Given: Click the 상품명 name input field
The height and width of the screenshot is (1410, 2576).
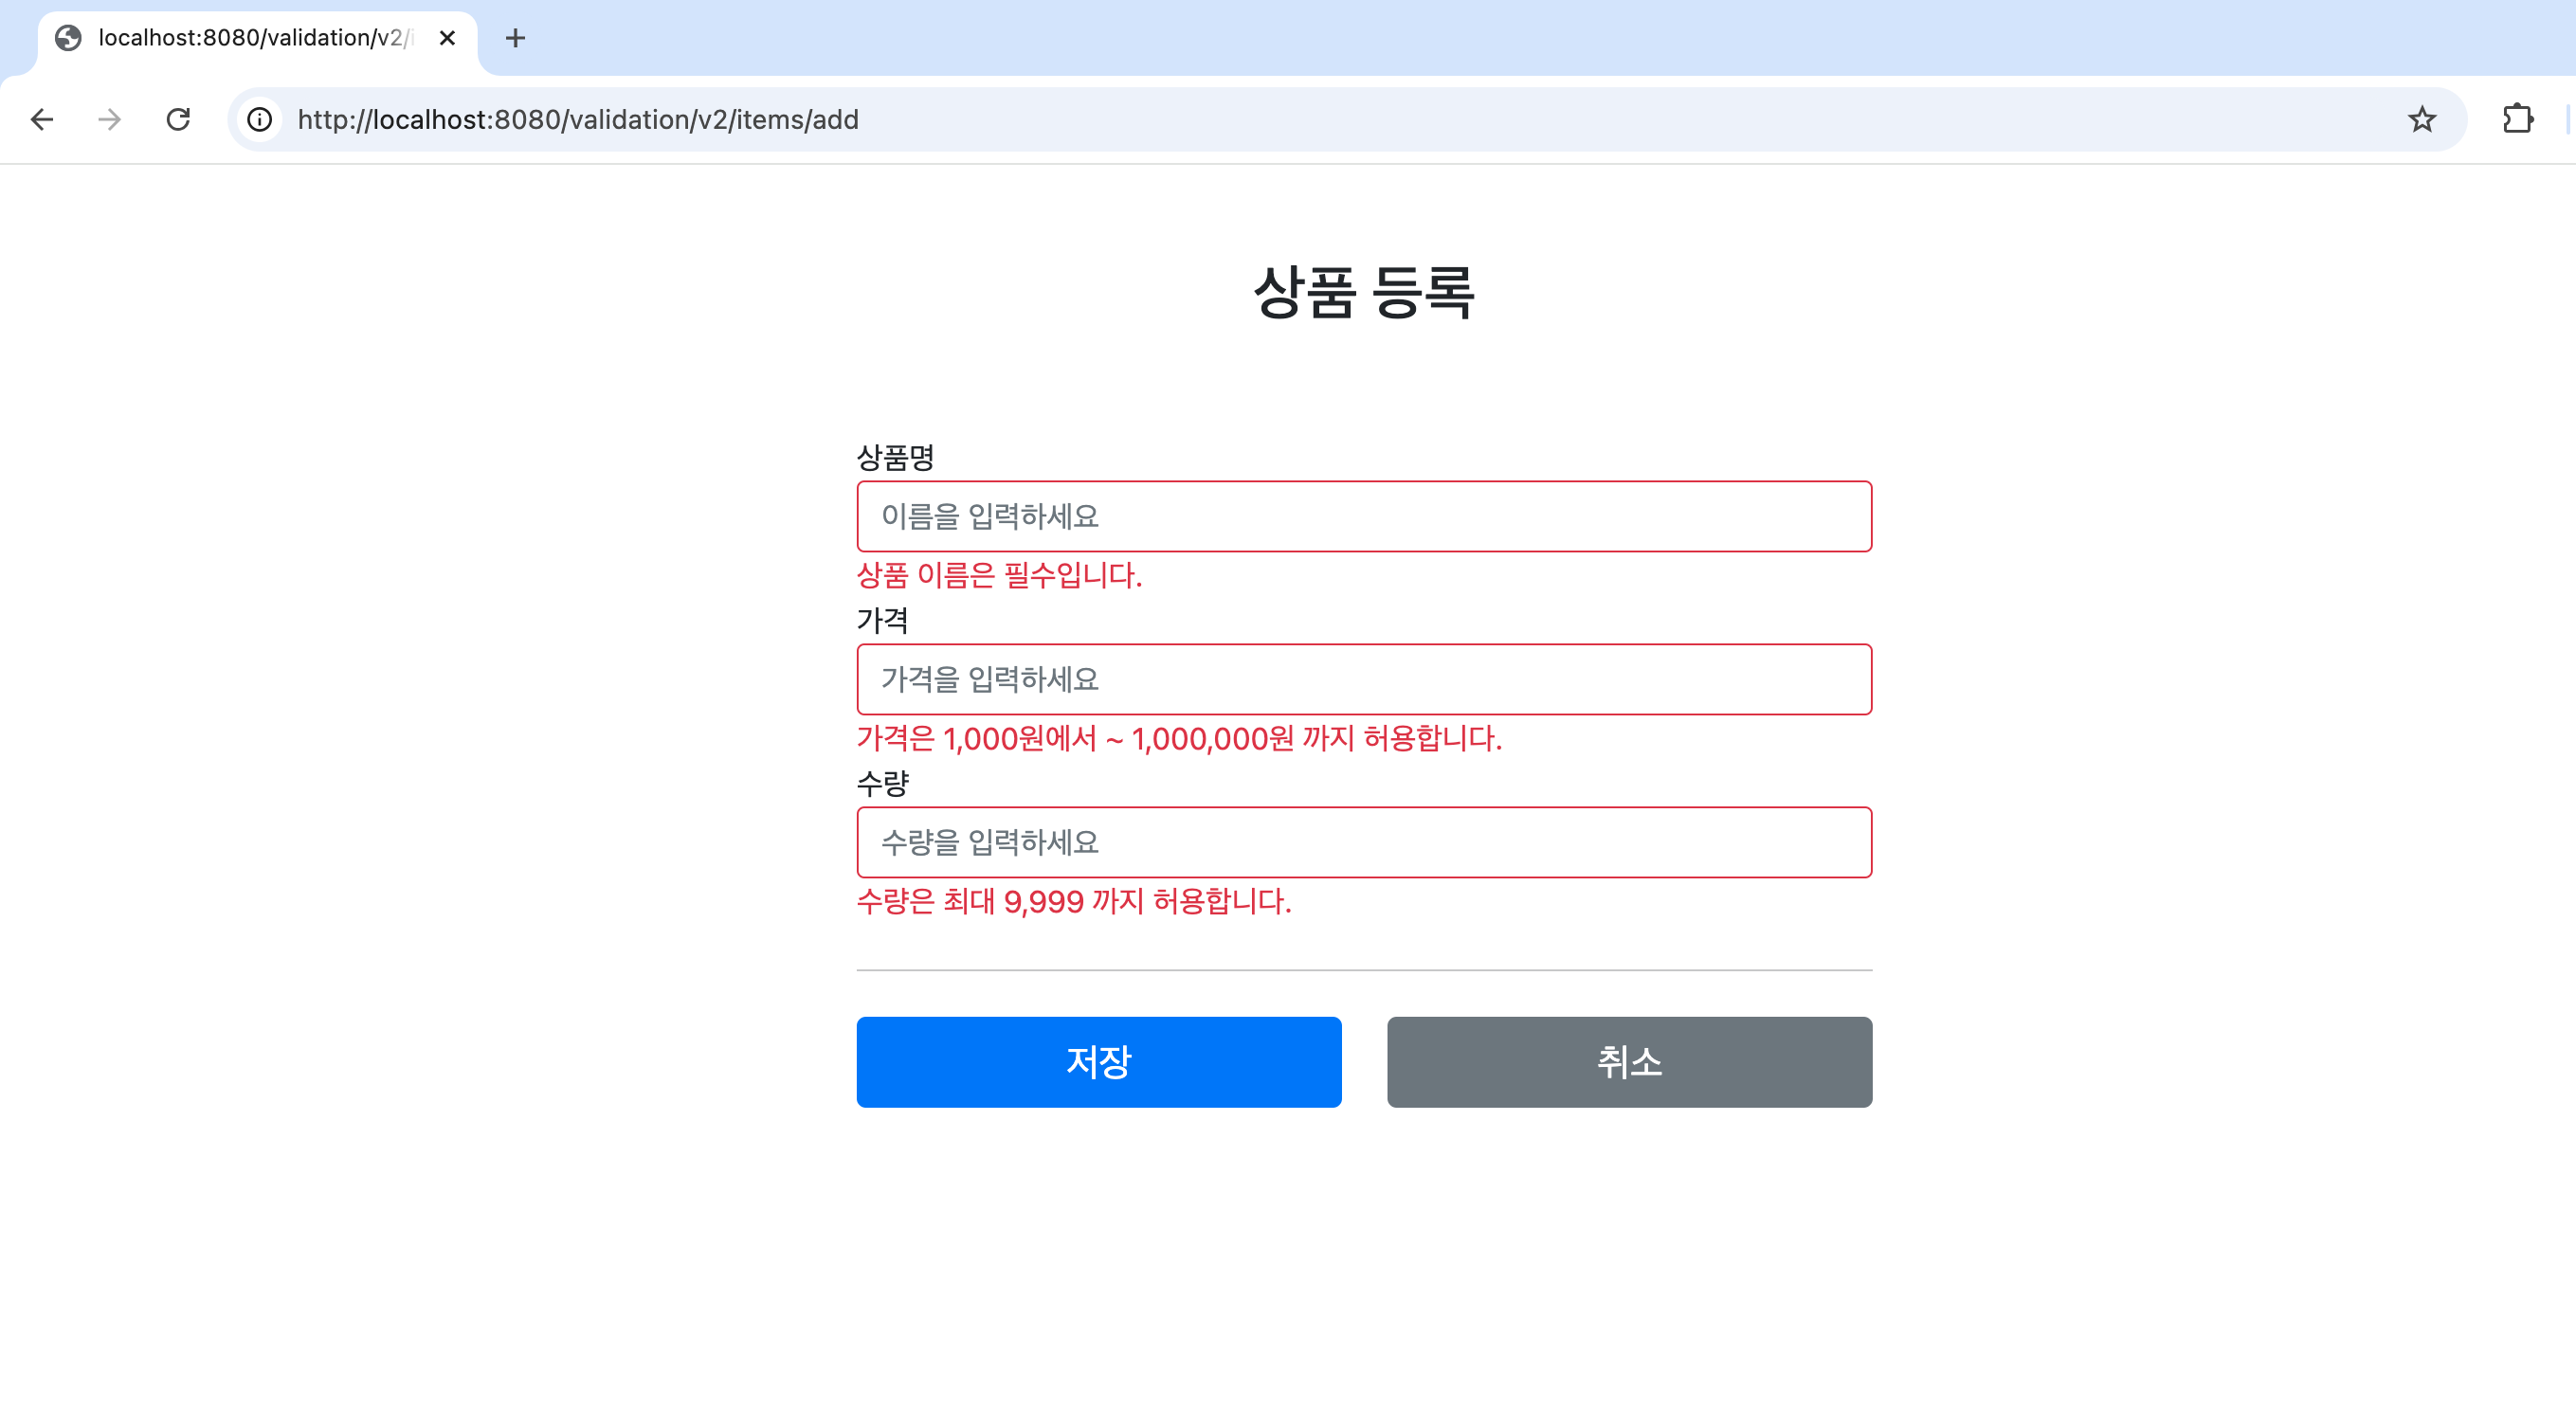Looking at the screenshot, I should [x=1363, y=516].
